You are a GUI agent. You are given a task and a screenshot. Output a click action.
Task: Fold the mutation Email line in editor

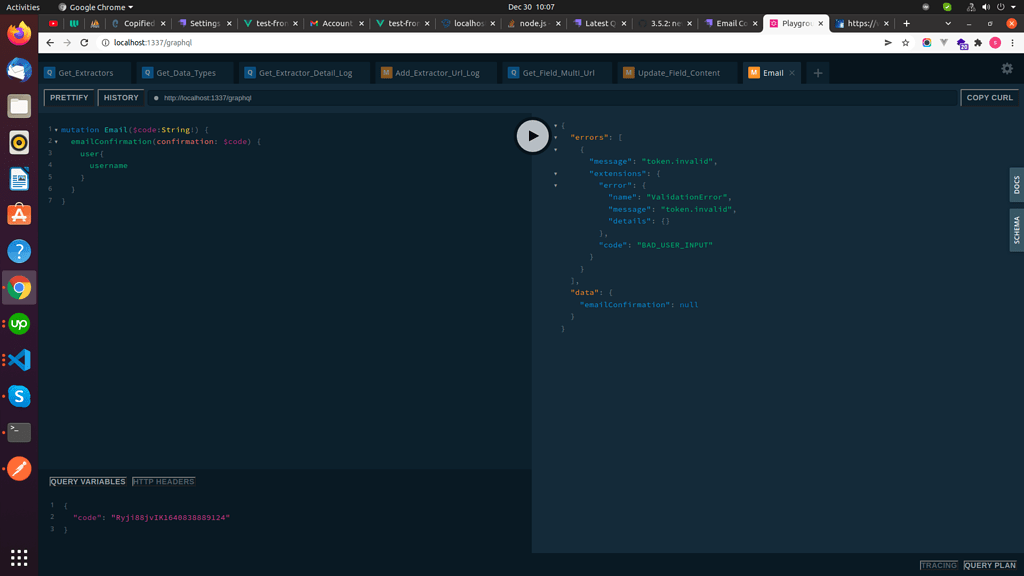click(56, 130)
